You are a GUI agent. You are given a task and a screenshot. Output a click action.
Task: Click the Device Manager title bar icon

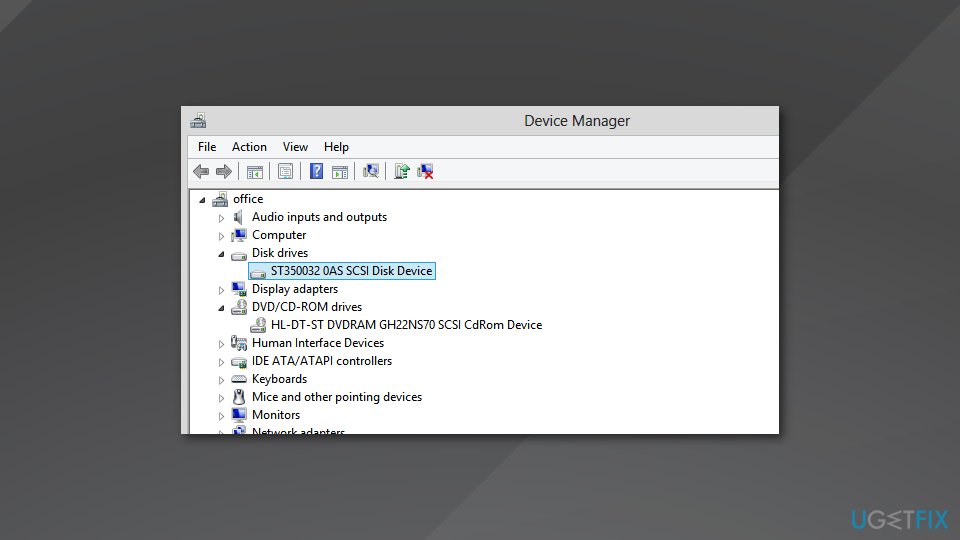(198, 121)
